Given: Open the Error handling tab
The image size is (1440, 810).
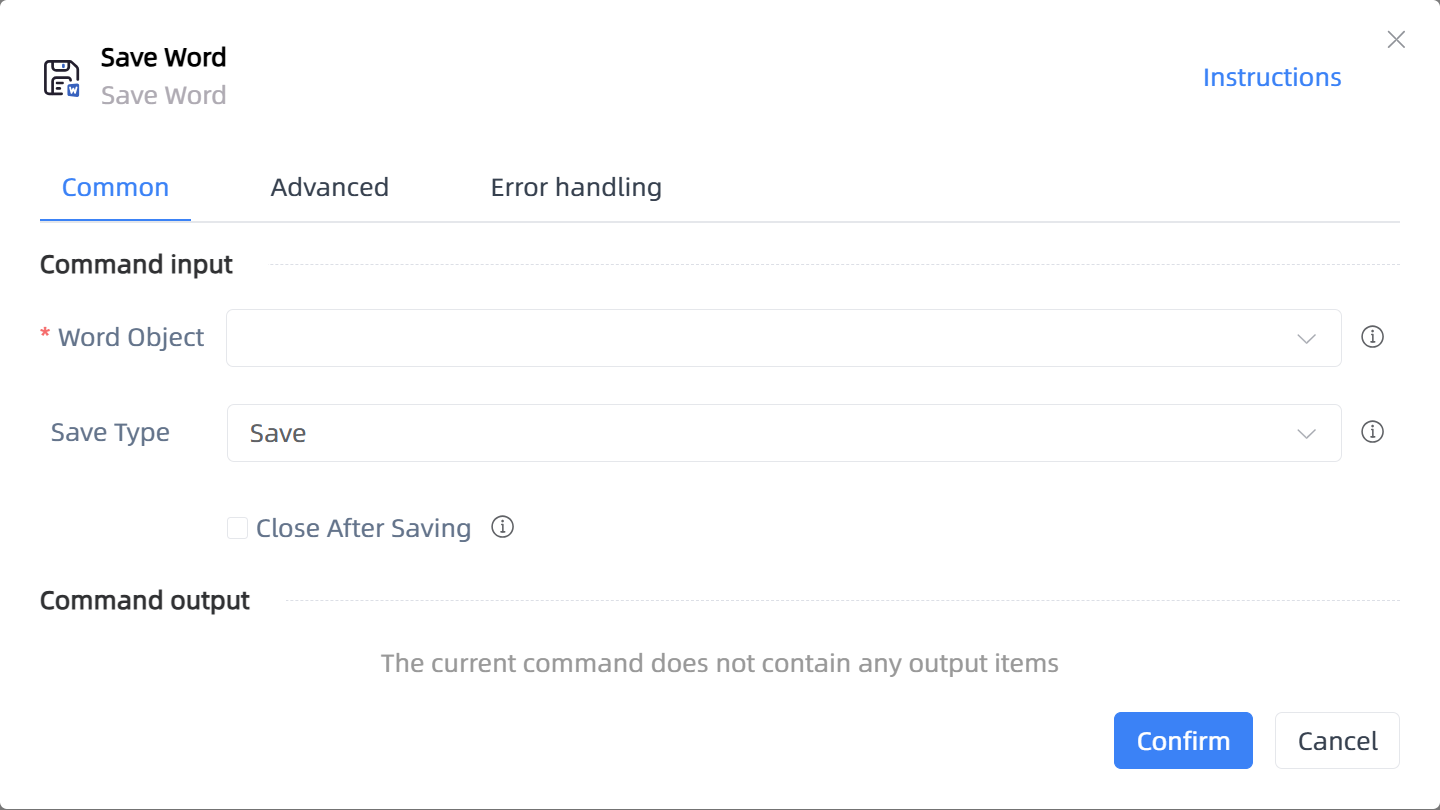Looking at the screenshot, I should coord(576,187).
